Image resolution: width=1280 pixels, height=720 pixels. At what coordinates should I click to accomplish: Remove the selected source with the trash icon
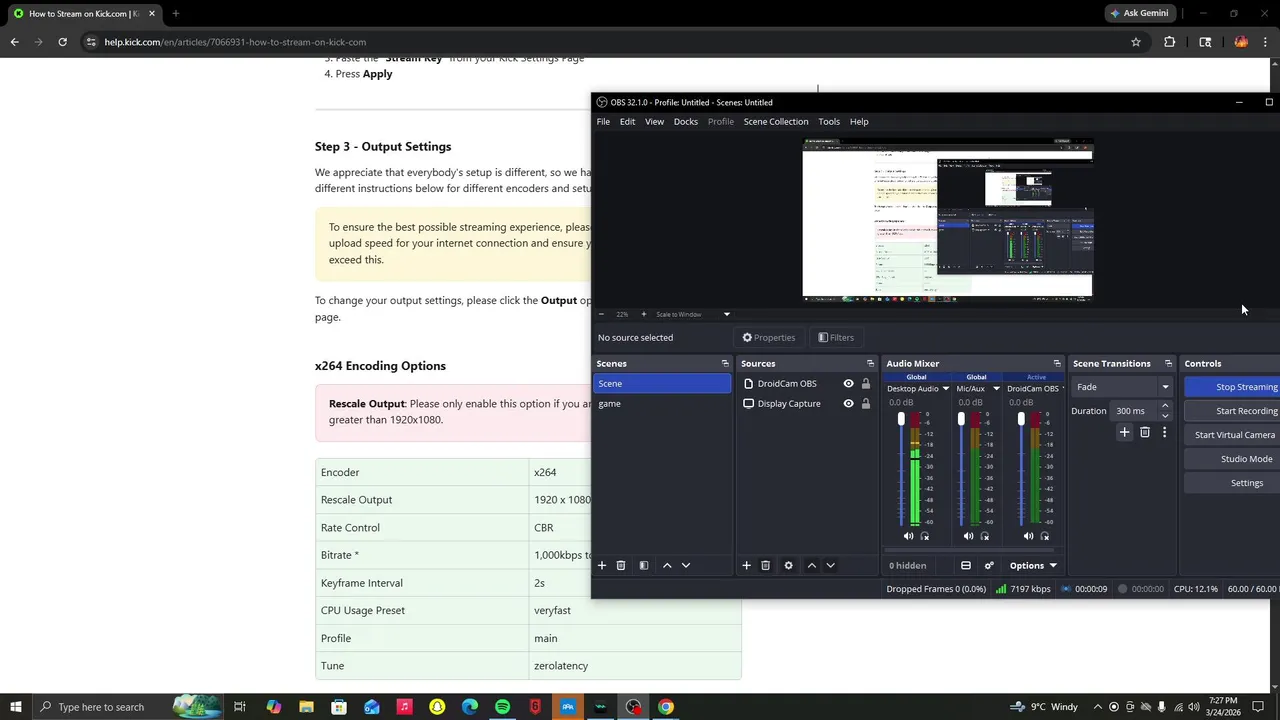pos(766,566)
